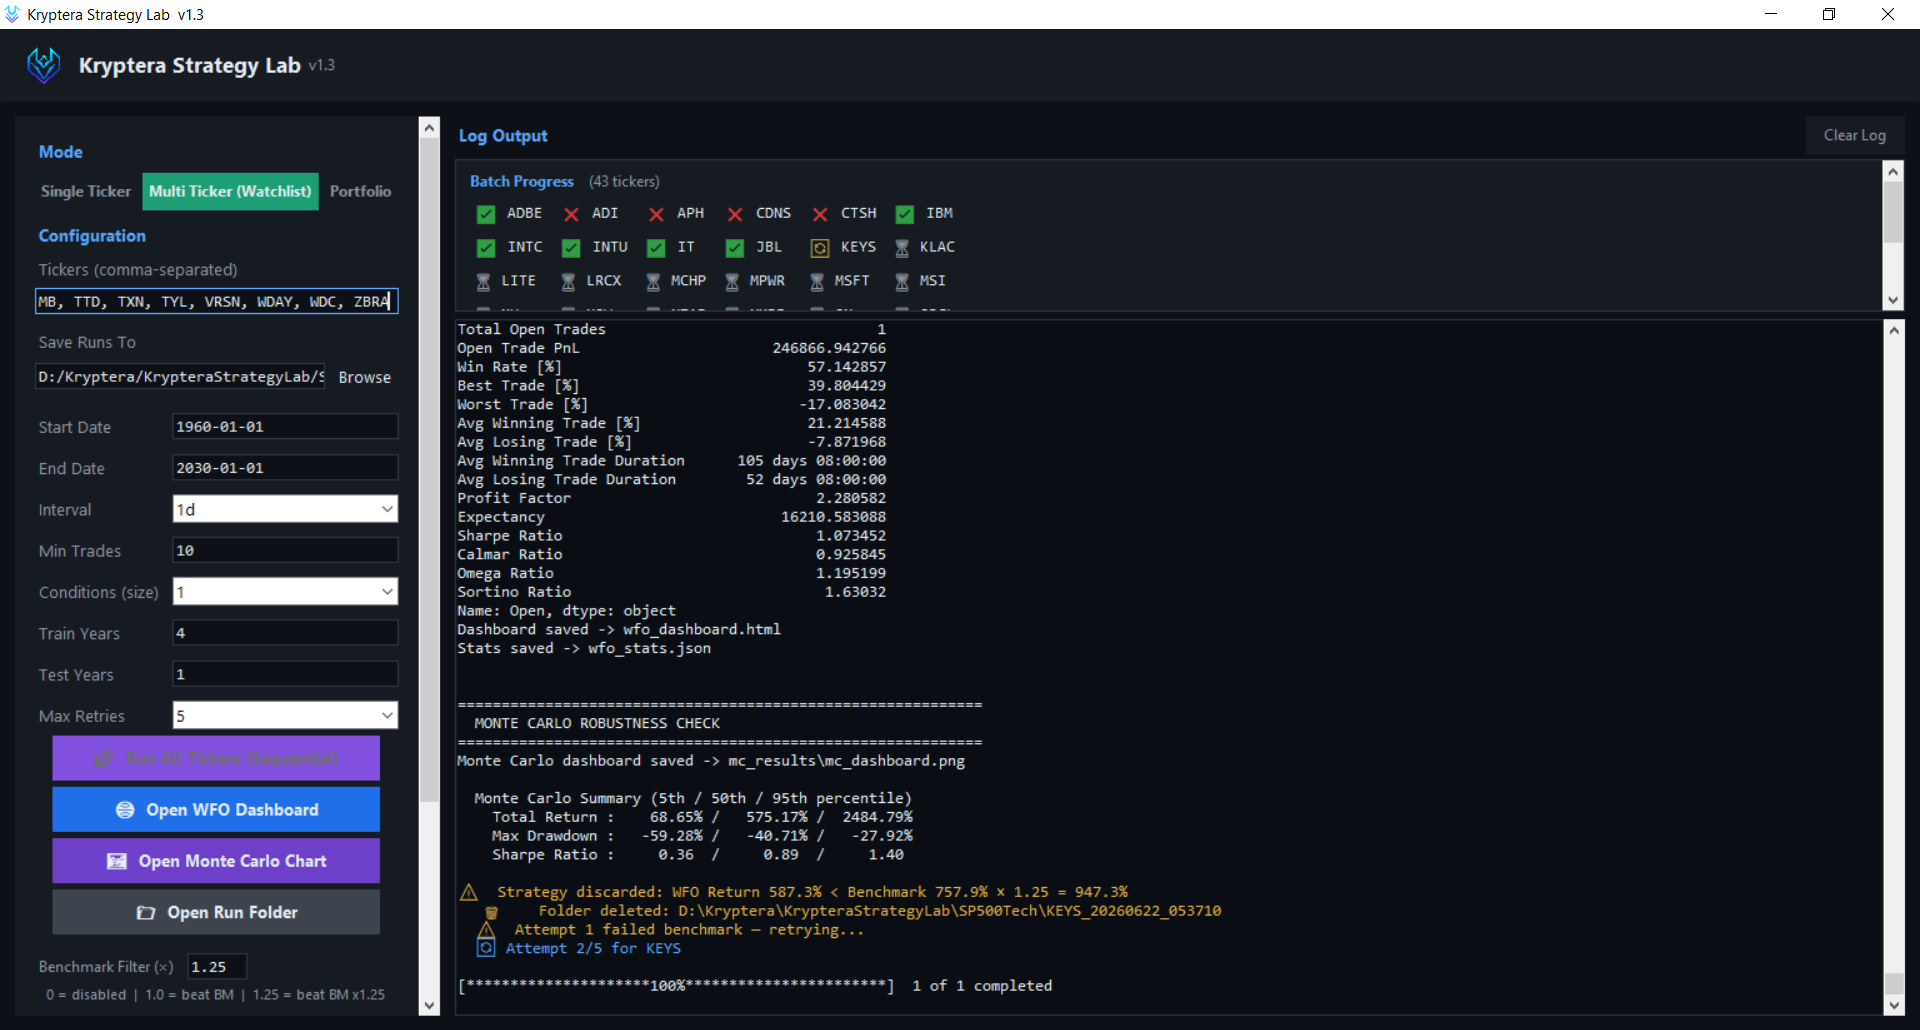Open Run Folder

(216, 912)
